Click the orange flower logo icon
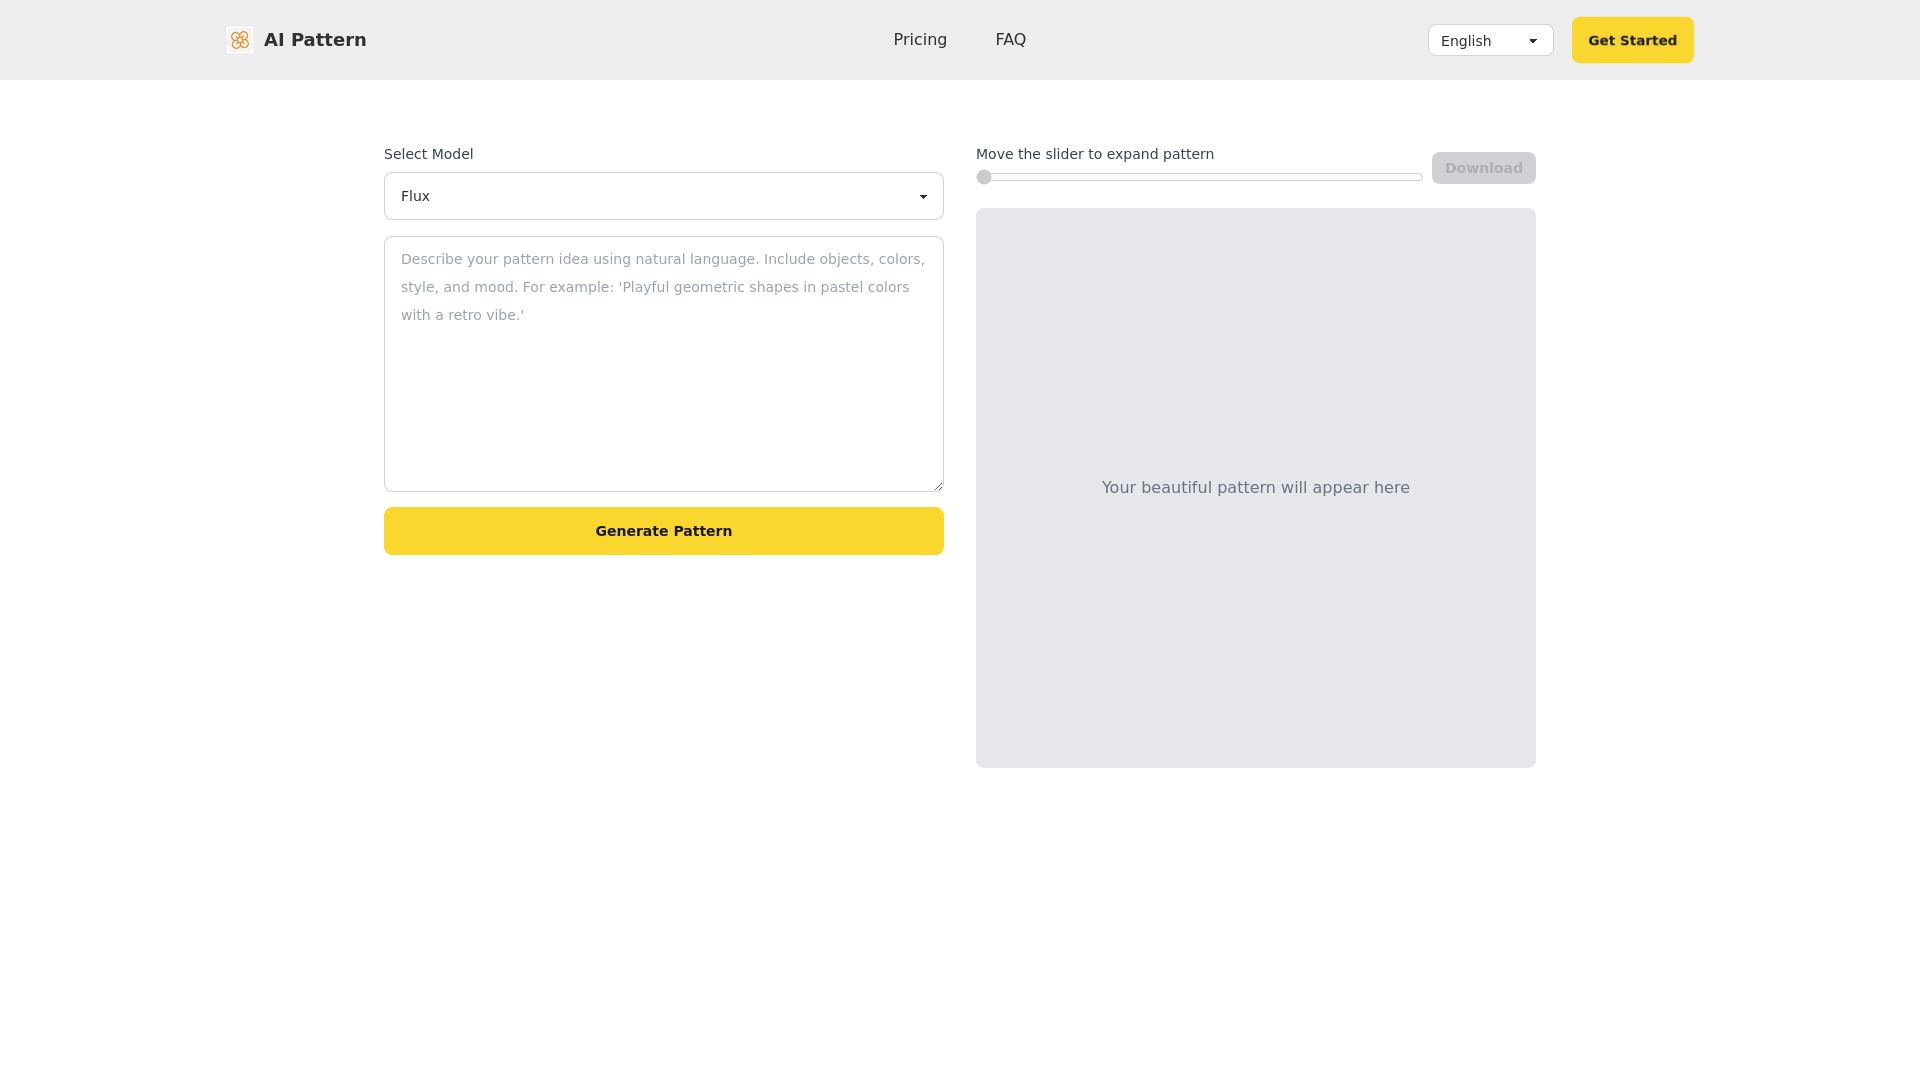The width and height of the screenshot is (1920, 1080). click(240, 40)
